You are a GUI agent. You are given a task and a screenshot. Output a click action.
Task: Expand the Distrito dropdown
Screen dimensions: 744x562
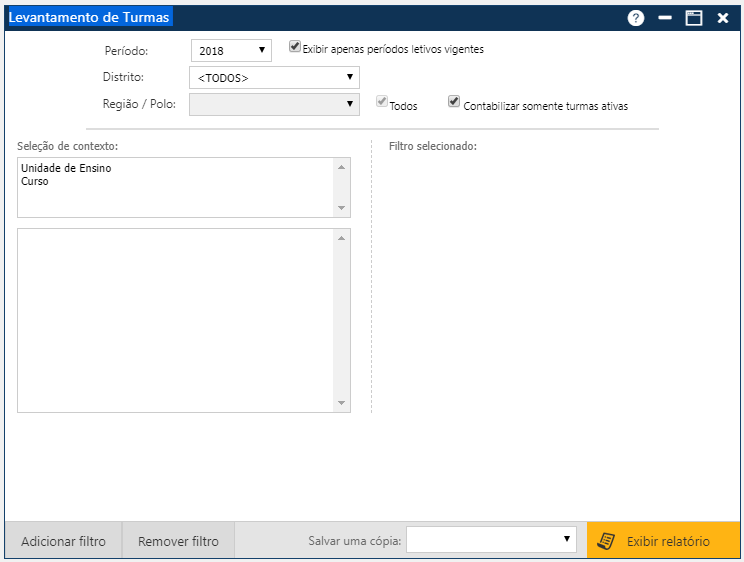click(274, 77)
